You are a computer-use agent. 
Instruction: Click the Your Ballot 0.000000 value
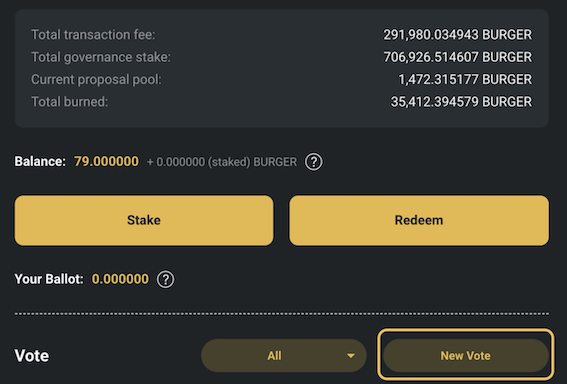click(120, 279)
